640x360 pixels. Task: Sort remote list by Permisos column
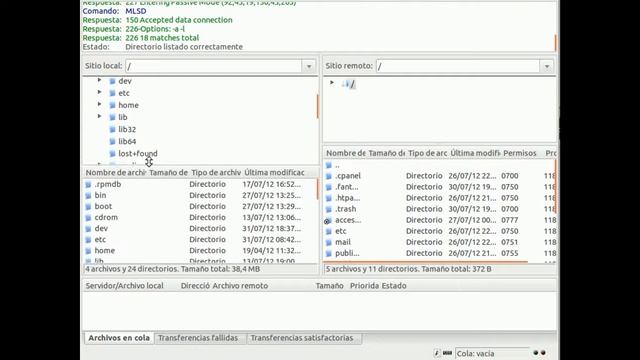(520, 153)
